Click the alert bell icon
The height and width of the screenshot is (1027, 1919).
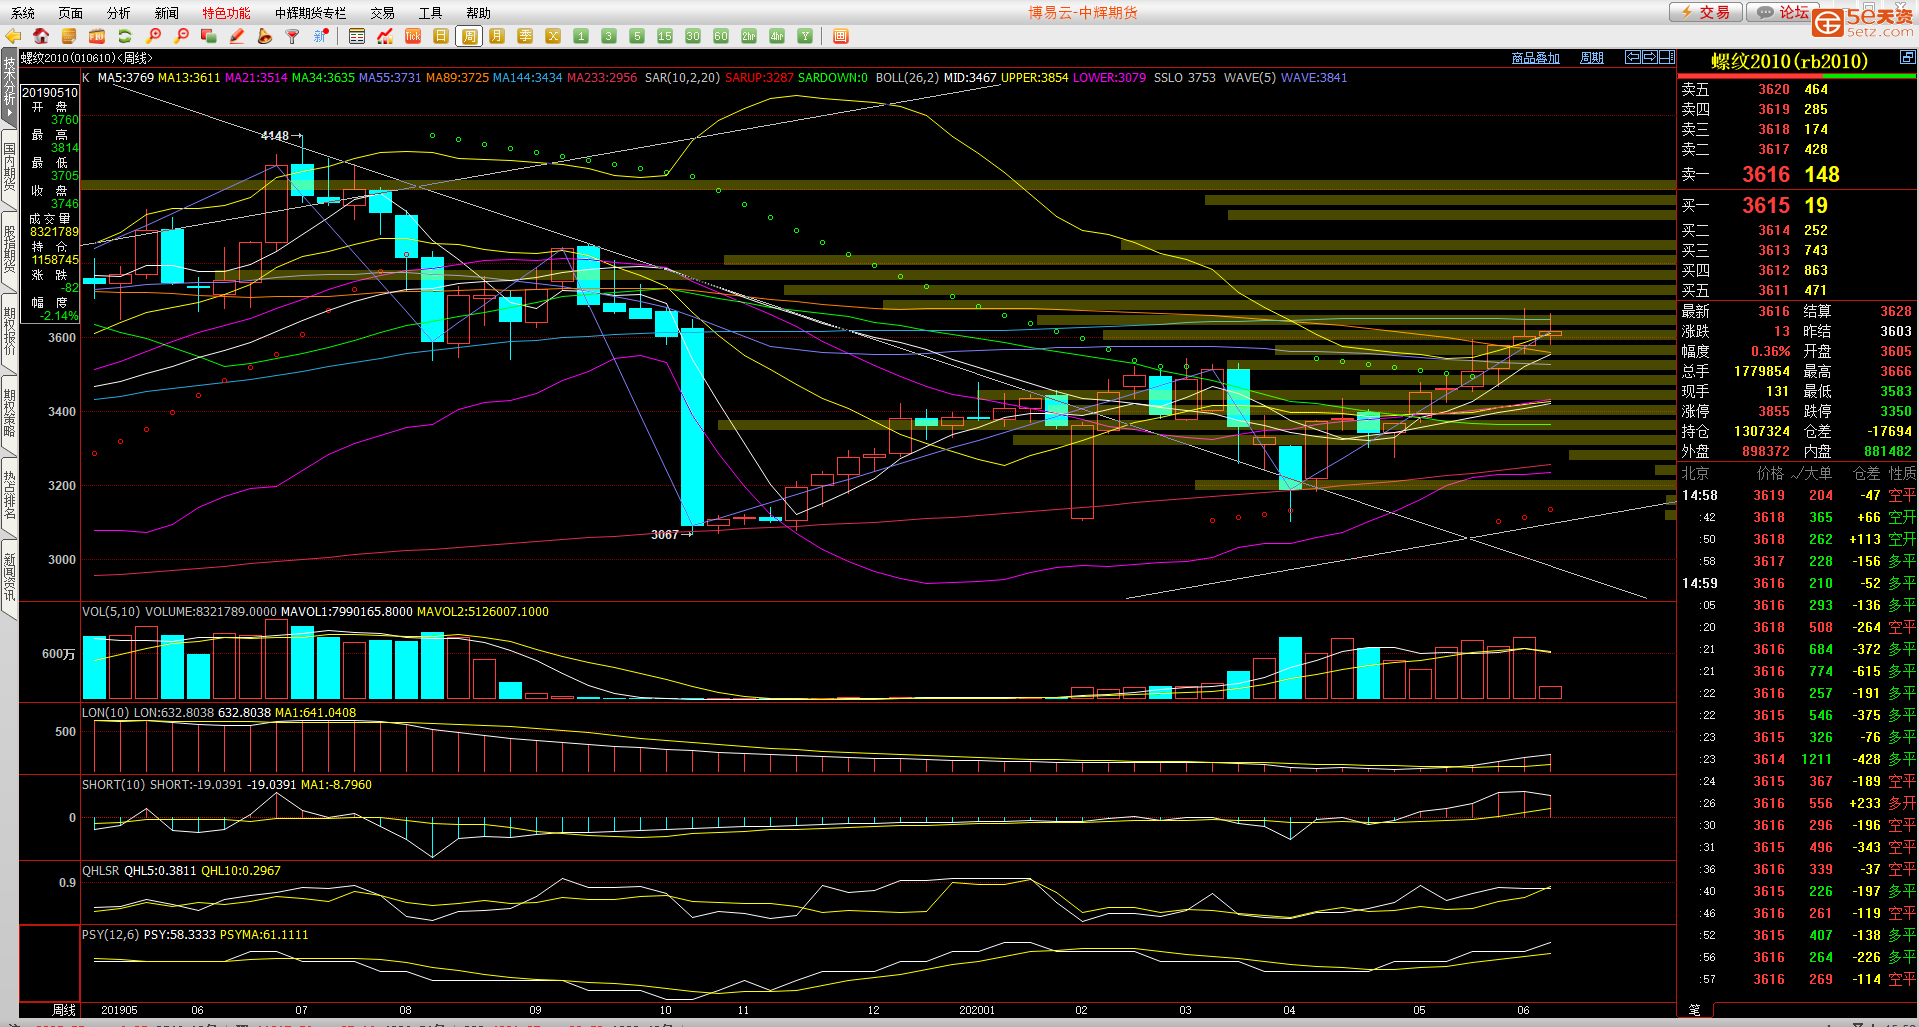coord(265,36)
